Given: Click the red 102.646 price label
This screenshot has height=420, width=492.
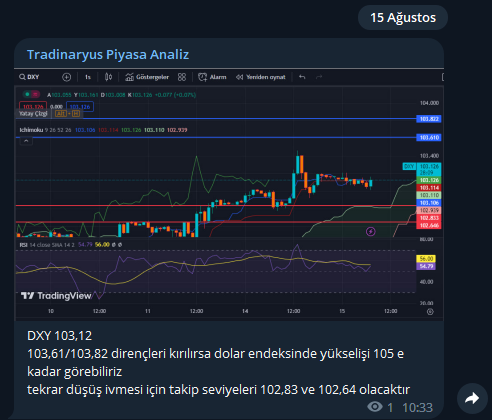Looking at the screenshot, I should pyautogui.click(x=429, y=225).
